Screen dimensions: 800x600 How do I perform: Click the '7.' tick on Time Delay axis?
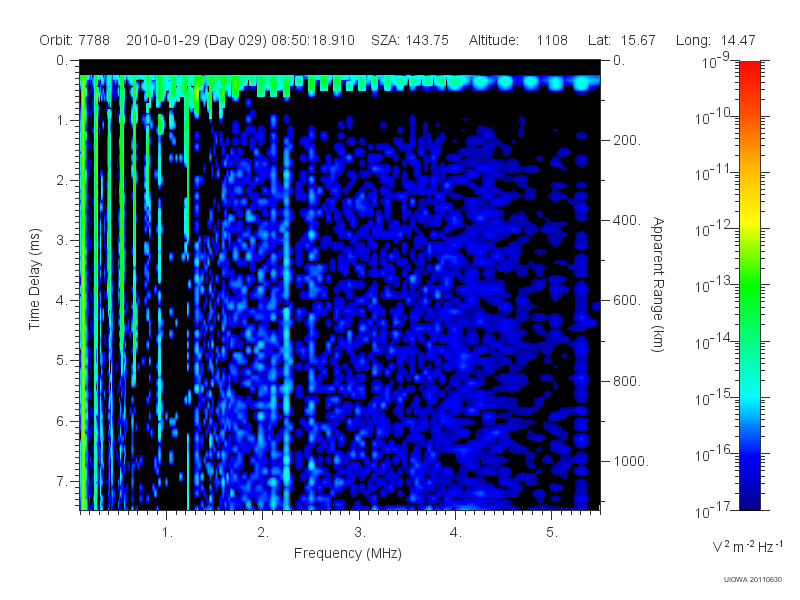(62, 481)
